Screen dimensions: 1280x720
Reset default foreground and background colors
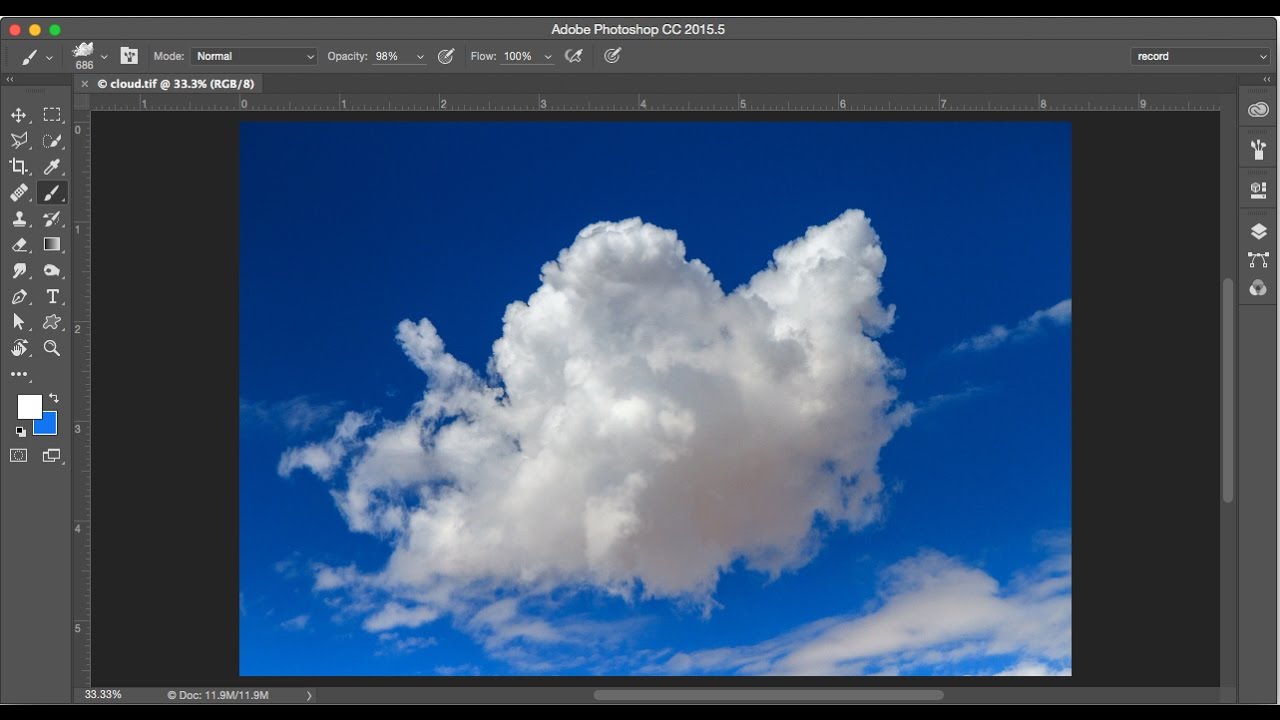pos(20,432)
